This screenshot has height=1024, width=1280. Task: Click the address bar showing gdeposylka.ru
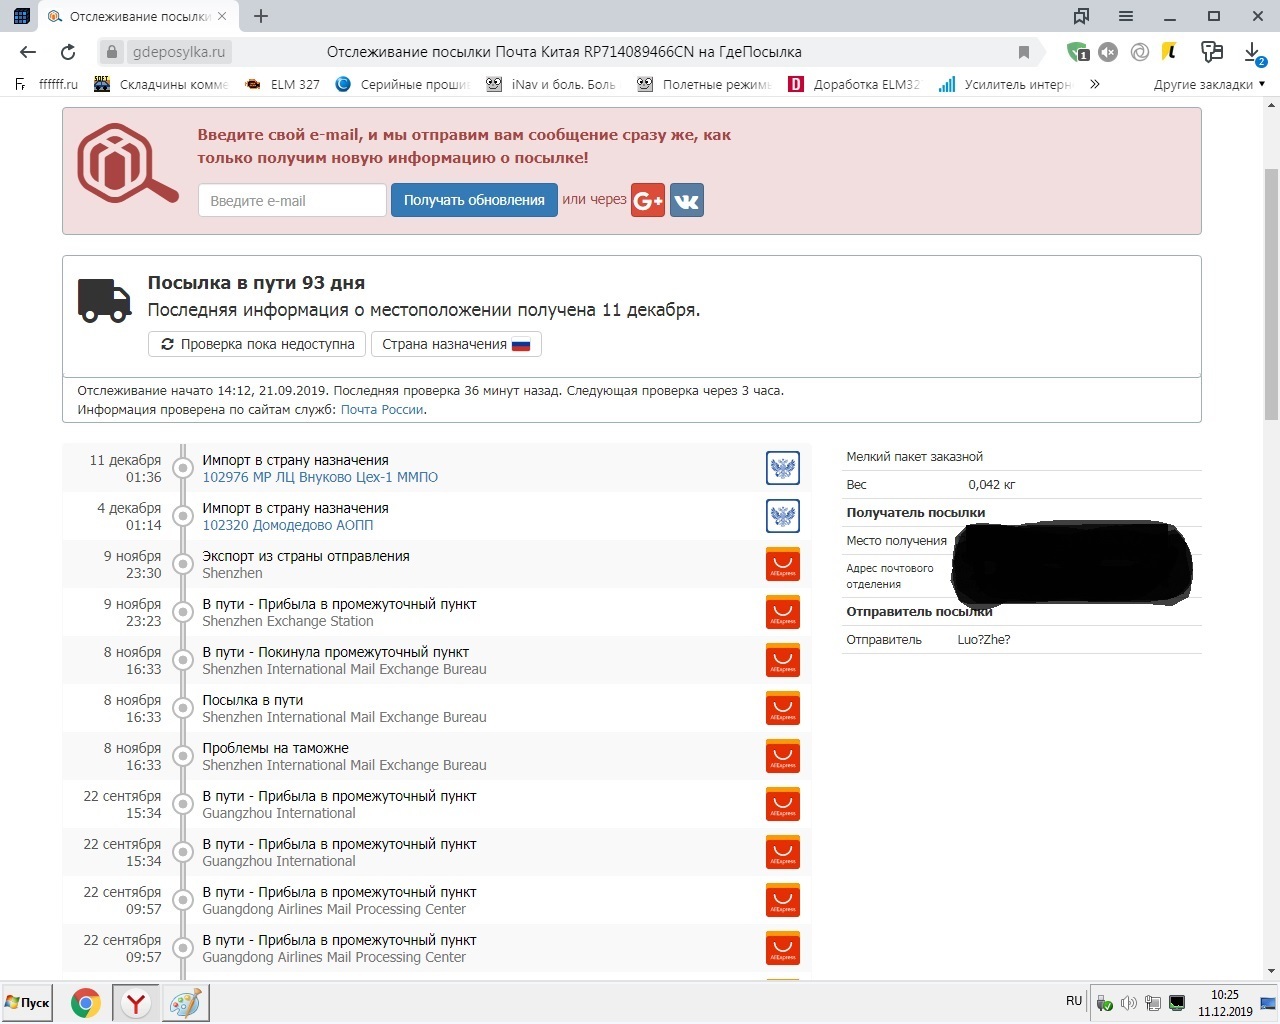click(x=570, y=52)
